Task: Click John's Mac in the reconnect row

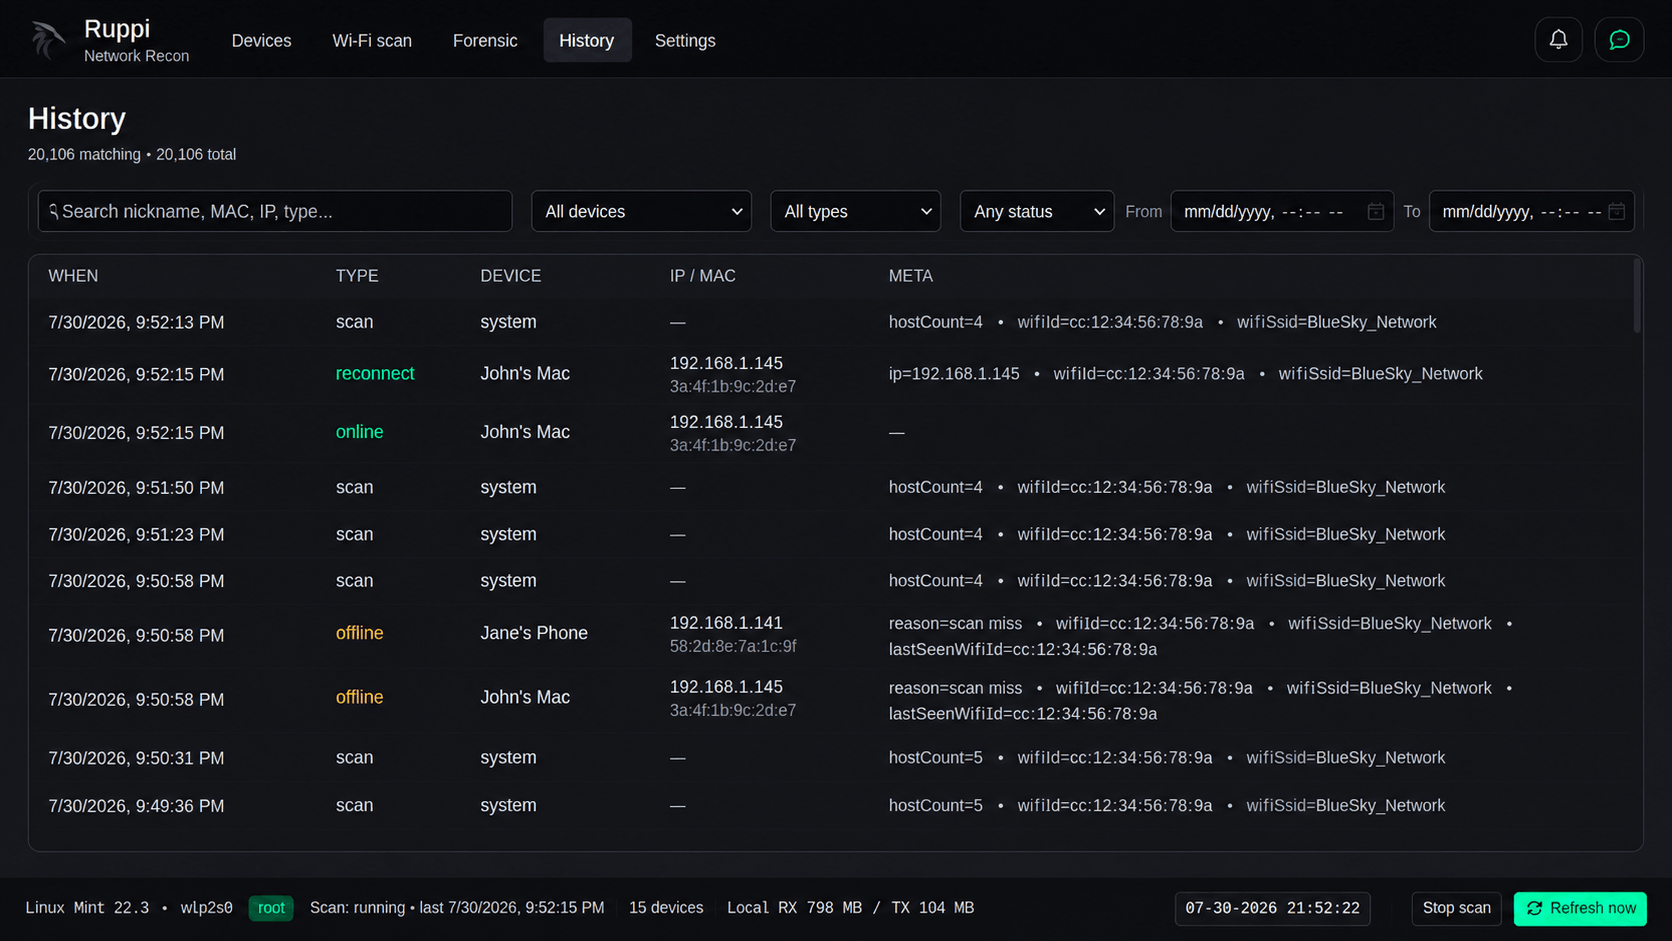Action: (525, 373)
